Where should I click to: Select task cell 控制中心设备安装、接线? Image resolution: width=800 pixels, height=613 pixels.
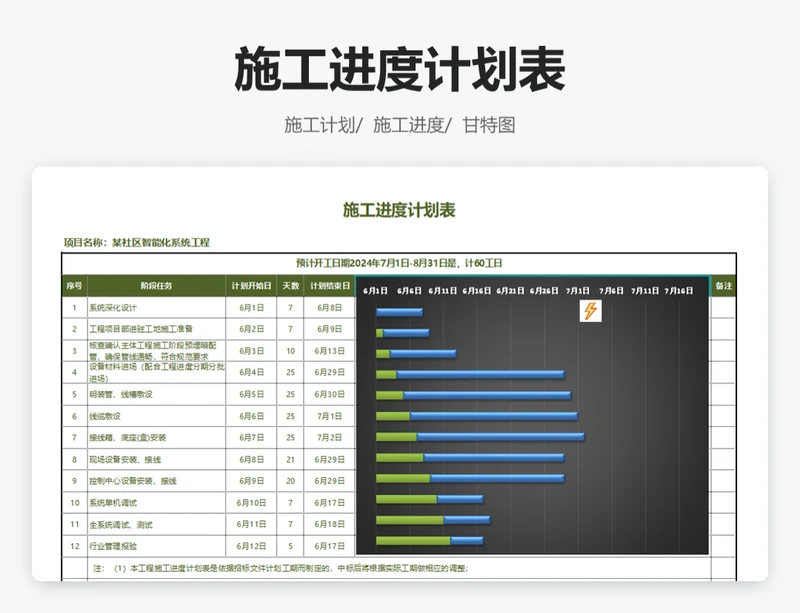[157, 481]
